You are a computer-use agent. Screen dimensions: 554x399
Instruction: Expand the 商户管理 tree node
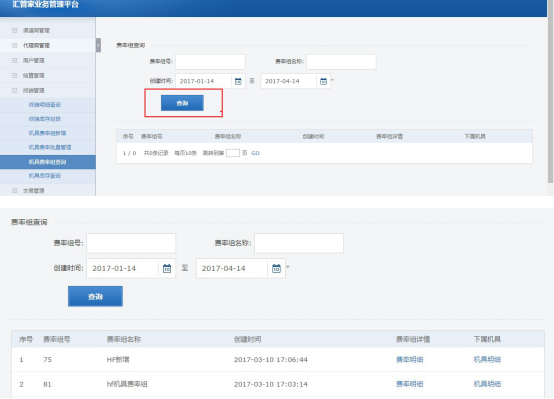tap(14, 60)
